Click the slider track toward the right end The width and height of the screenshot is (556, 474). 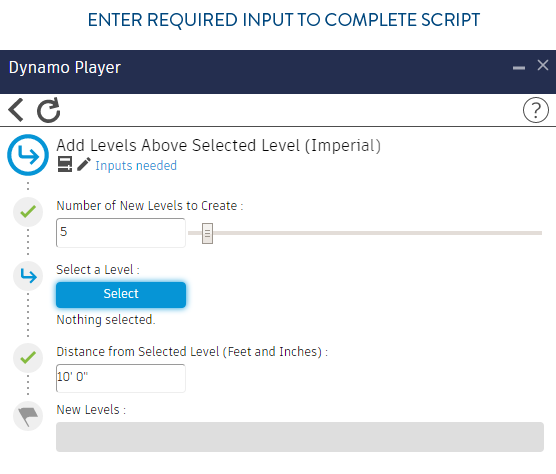(496, 233)
